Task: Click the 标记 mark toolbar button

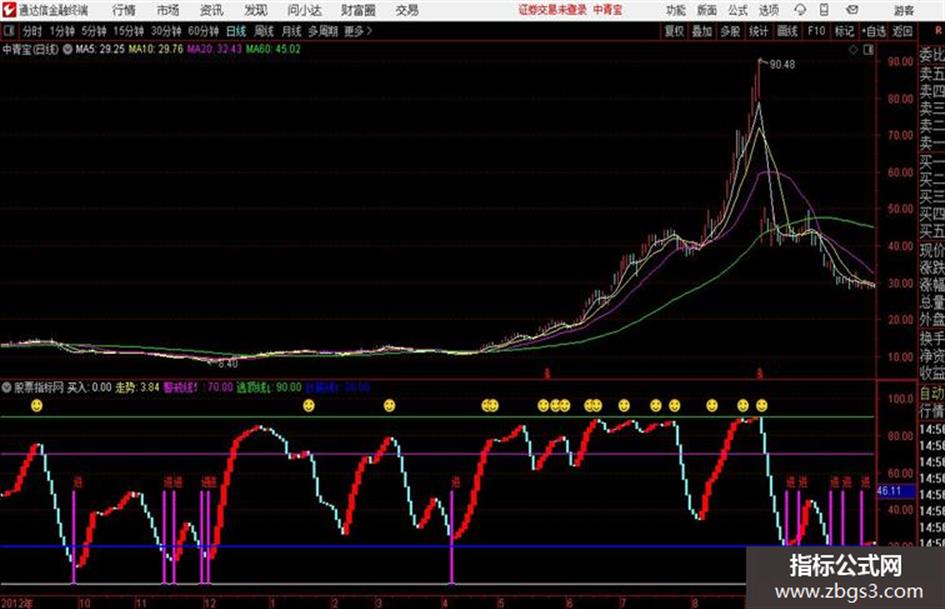Action: pos(844,31)
